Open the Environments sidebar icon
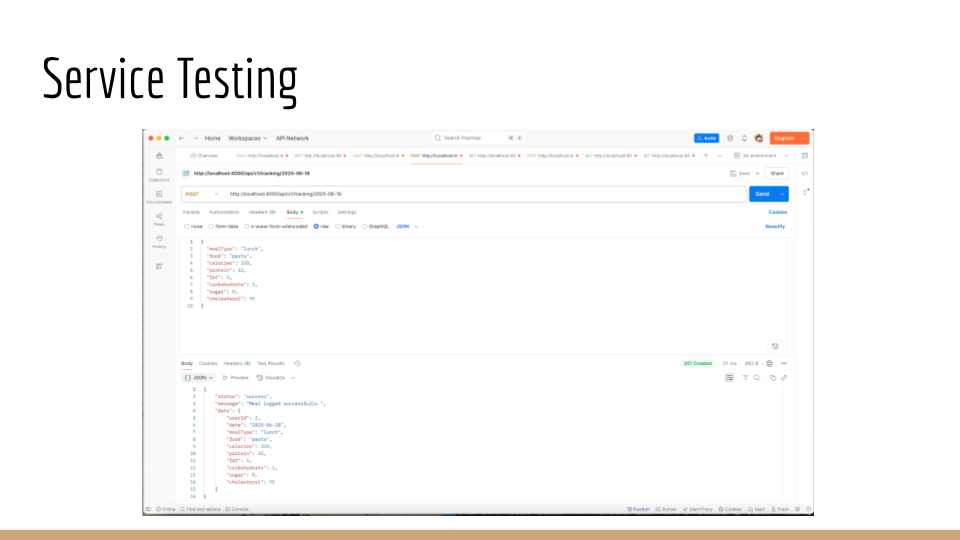 pos(159,197)
